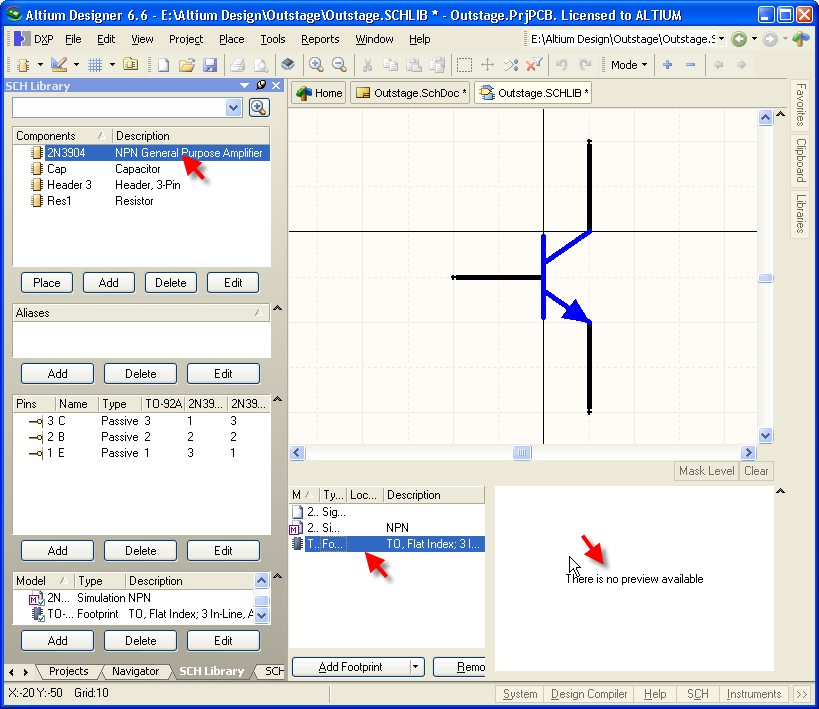Open the Mode dropdown in toolbar
Viewport: 819px width, 709px height.
629,65
